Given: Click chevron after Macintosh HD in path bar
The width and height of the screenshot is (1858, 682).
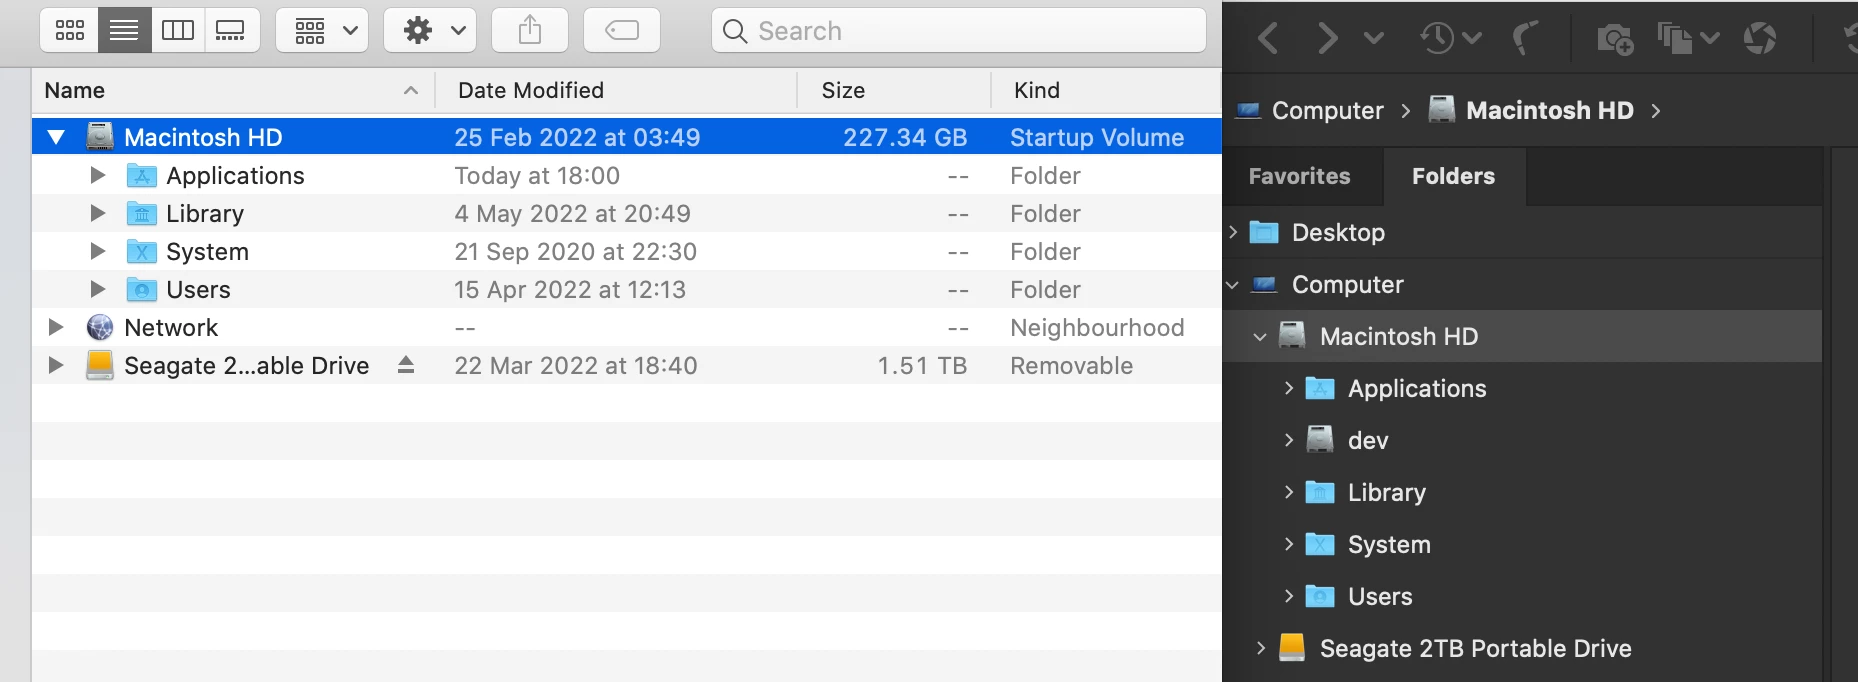Looking at the screenshot, I should (x=1656, y=110).
